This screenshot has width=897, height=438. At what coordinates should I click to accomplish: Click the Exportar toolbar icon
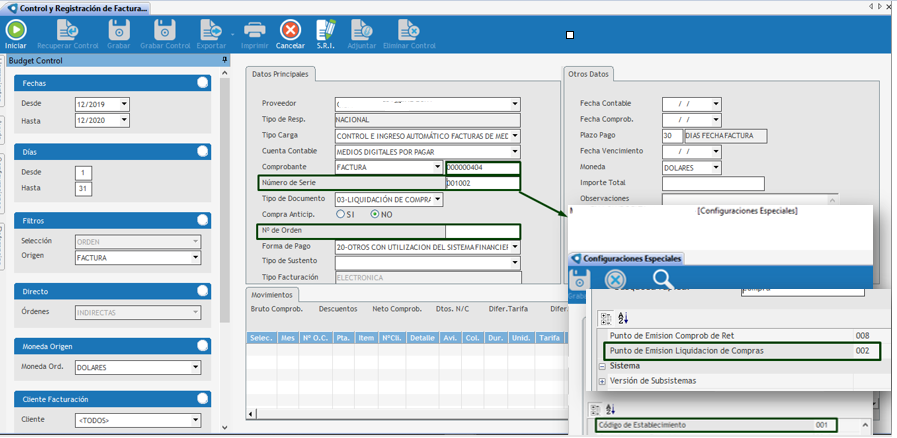coord(211,30)
